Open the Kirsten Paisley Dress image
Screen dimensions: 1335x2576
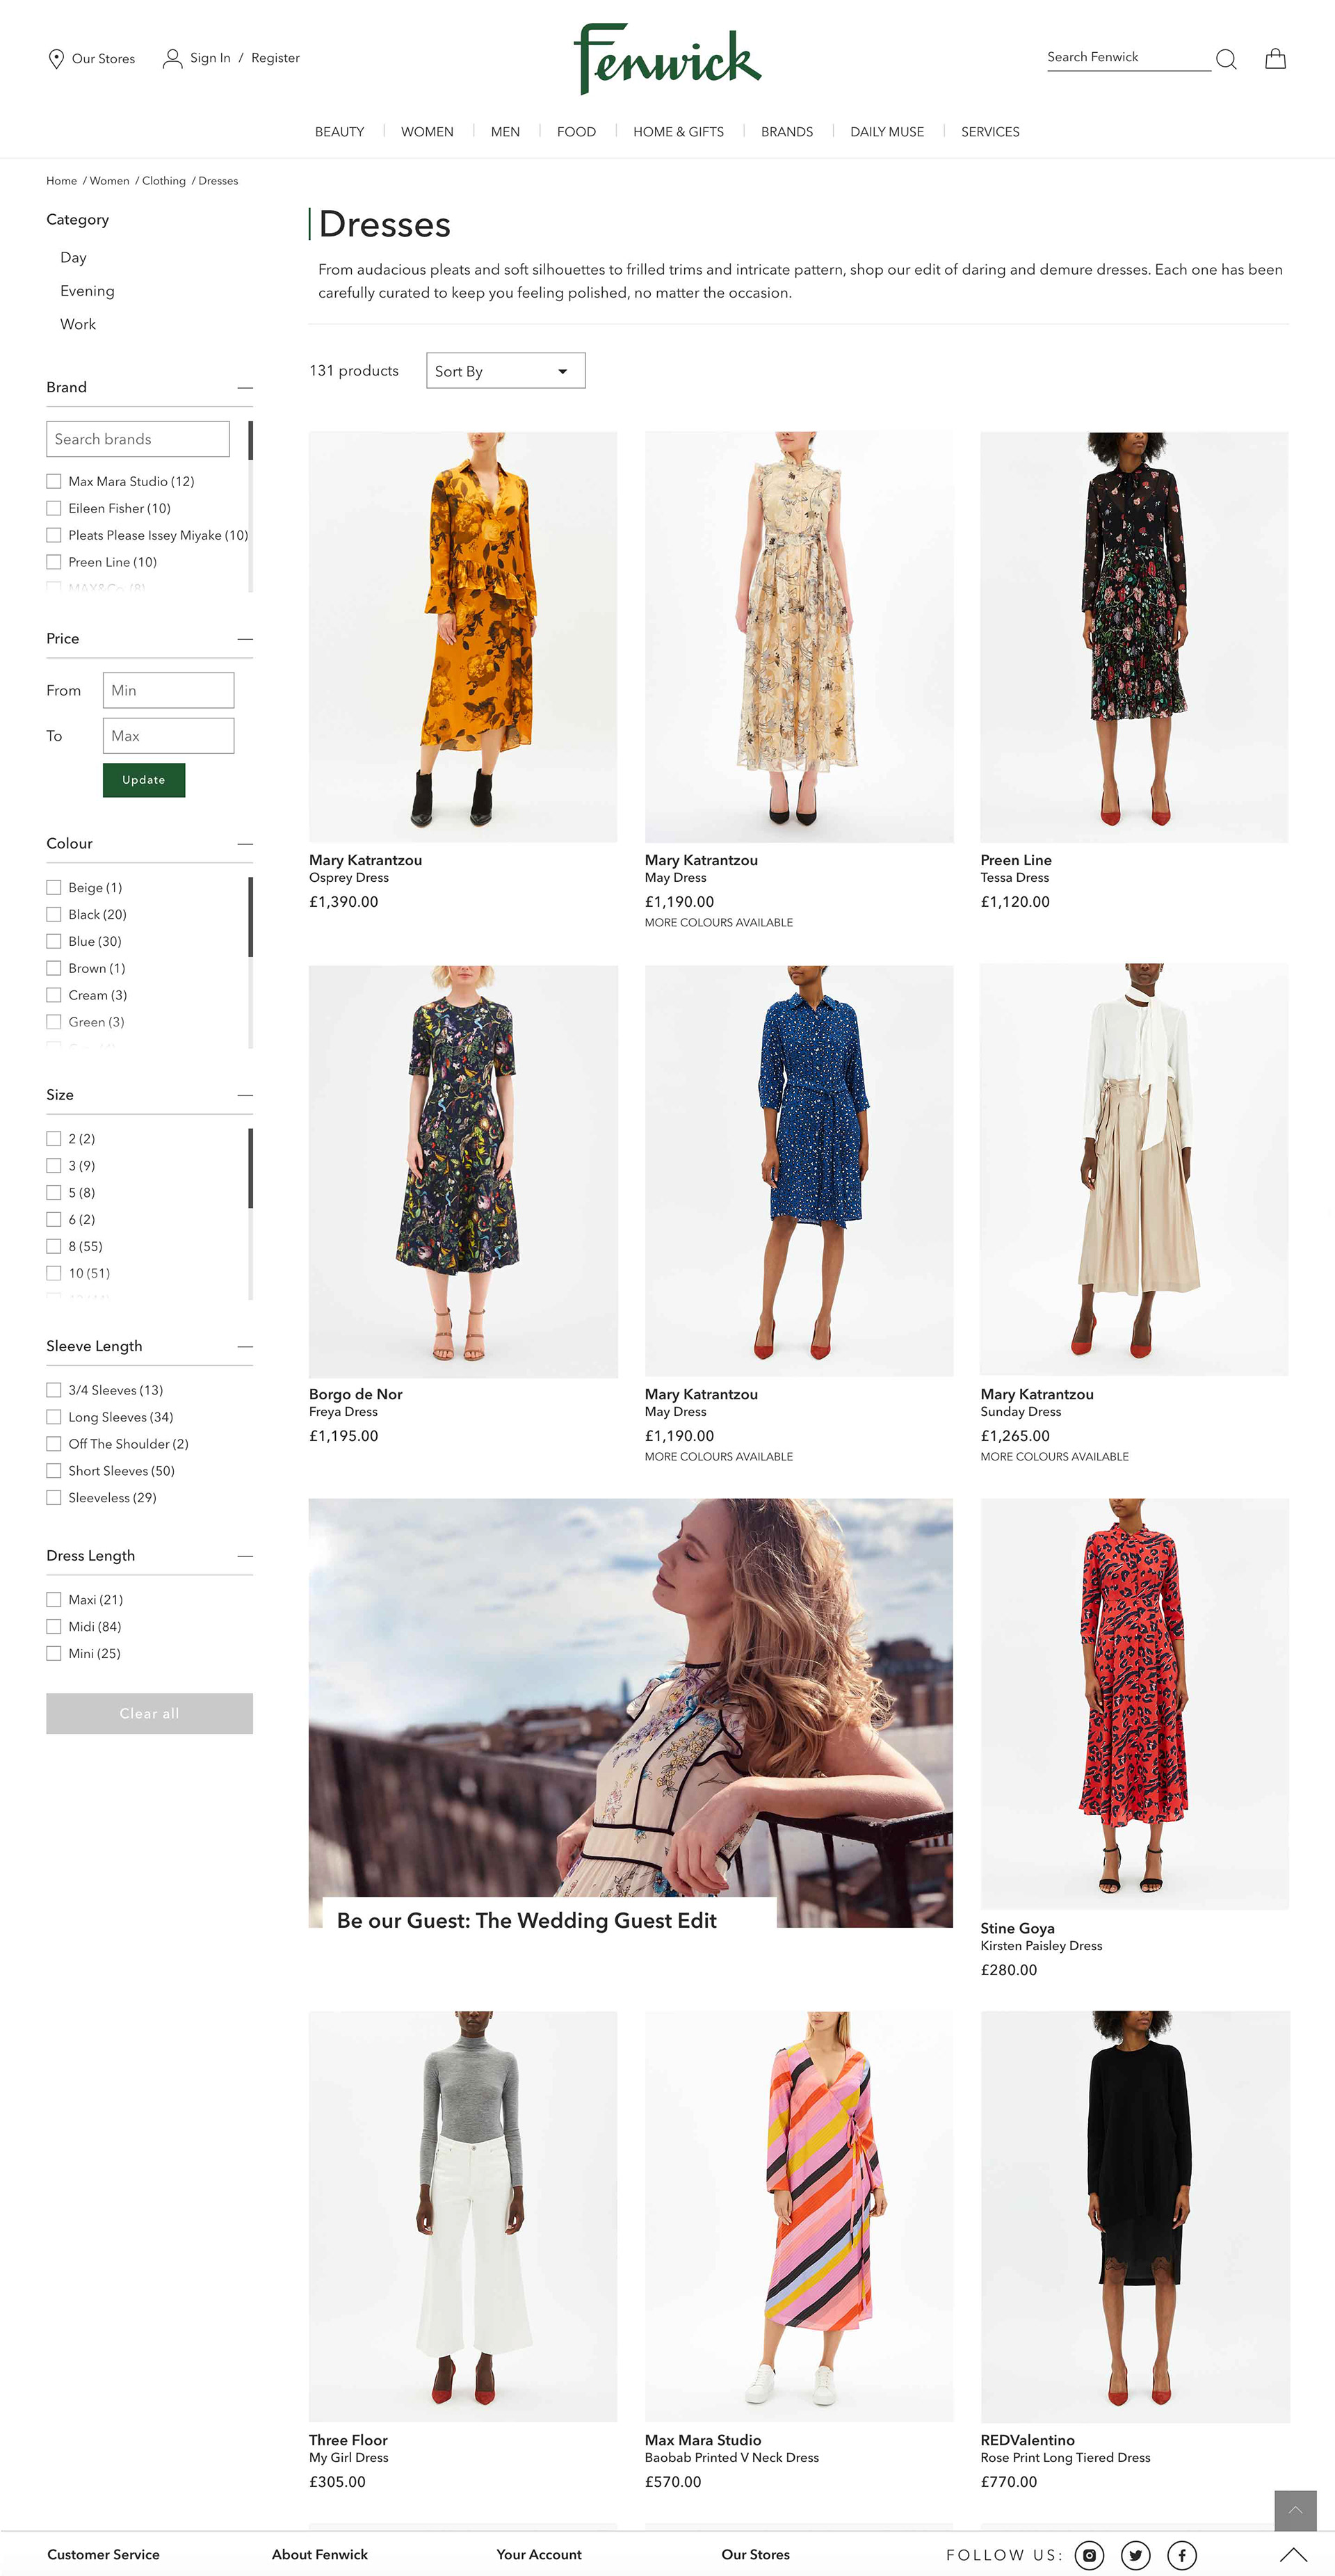click(x=1134, y=1704)
